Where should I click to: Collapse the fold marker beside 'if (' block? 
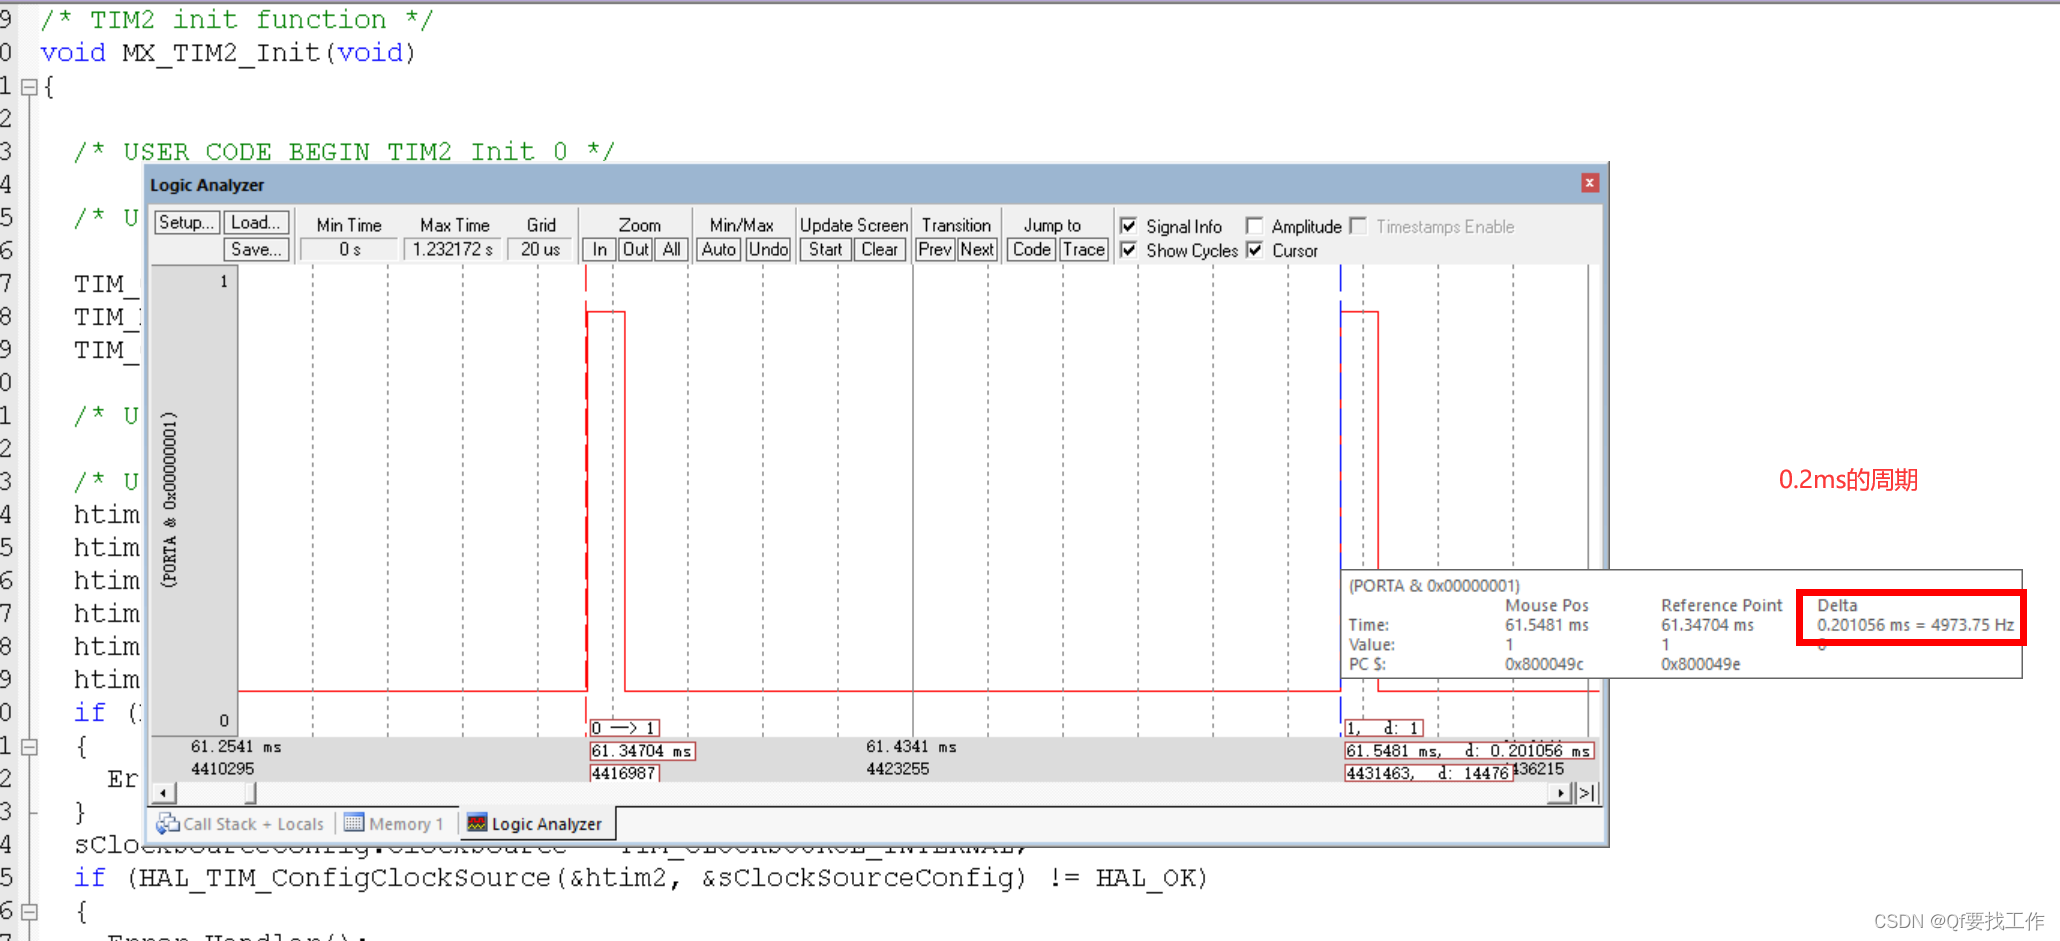(29, 746)
